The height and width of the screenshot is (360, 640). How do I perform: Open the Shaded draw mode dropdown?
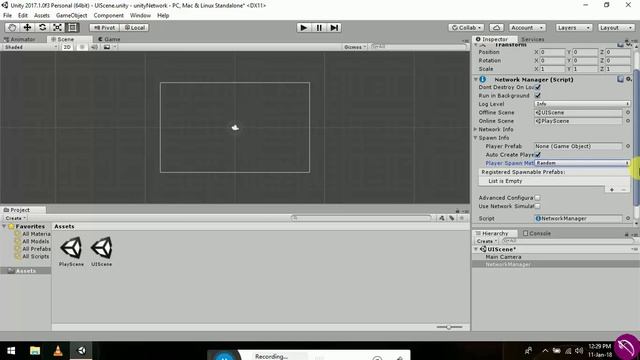(x=31, y=47)
